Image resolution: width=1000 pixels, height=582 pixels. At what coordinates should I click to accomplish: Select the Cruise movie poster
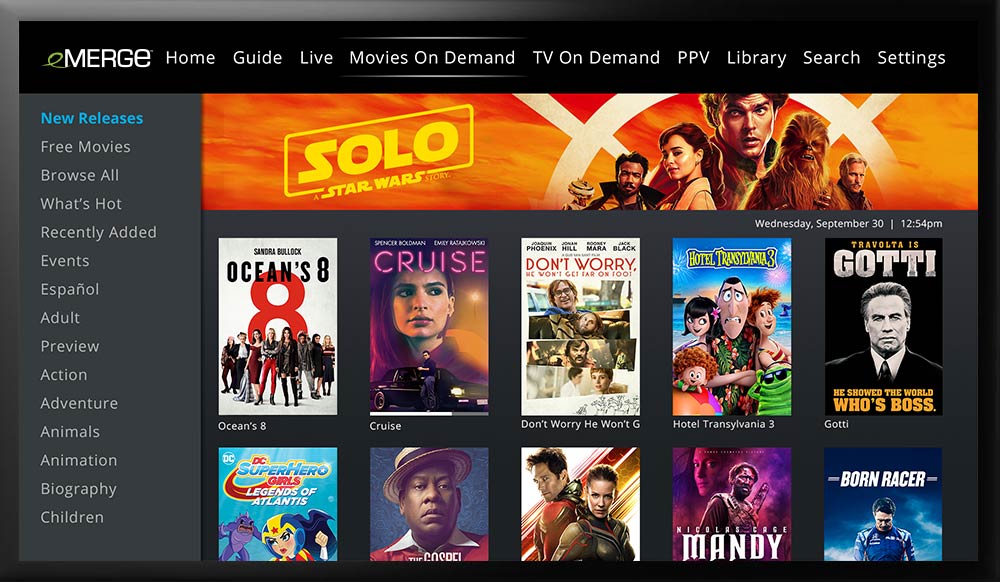[429, 326]
